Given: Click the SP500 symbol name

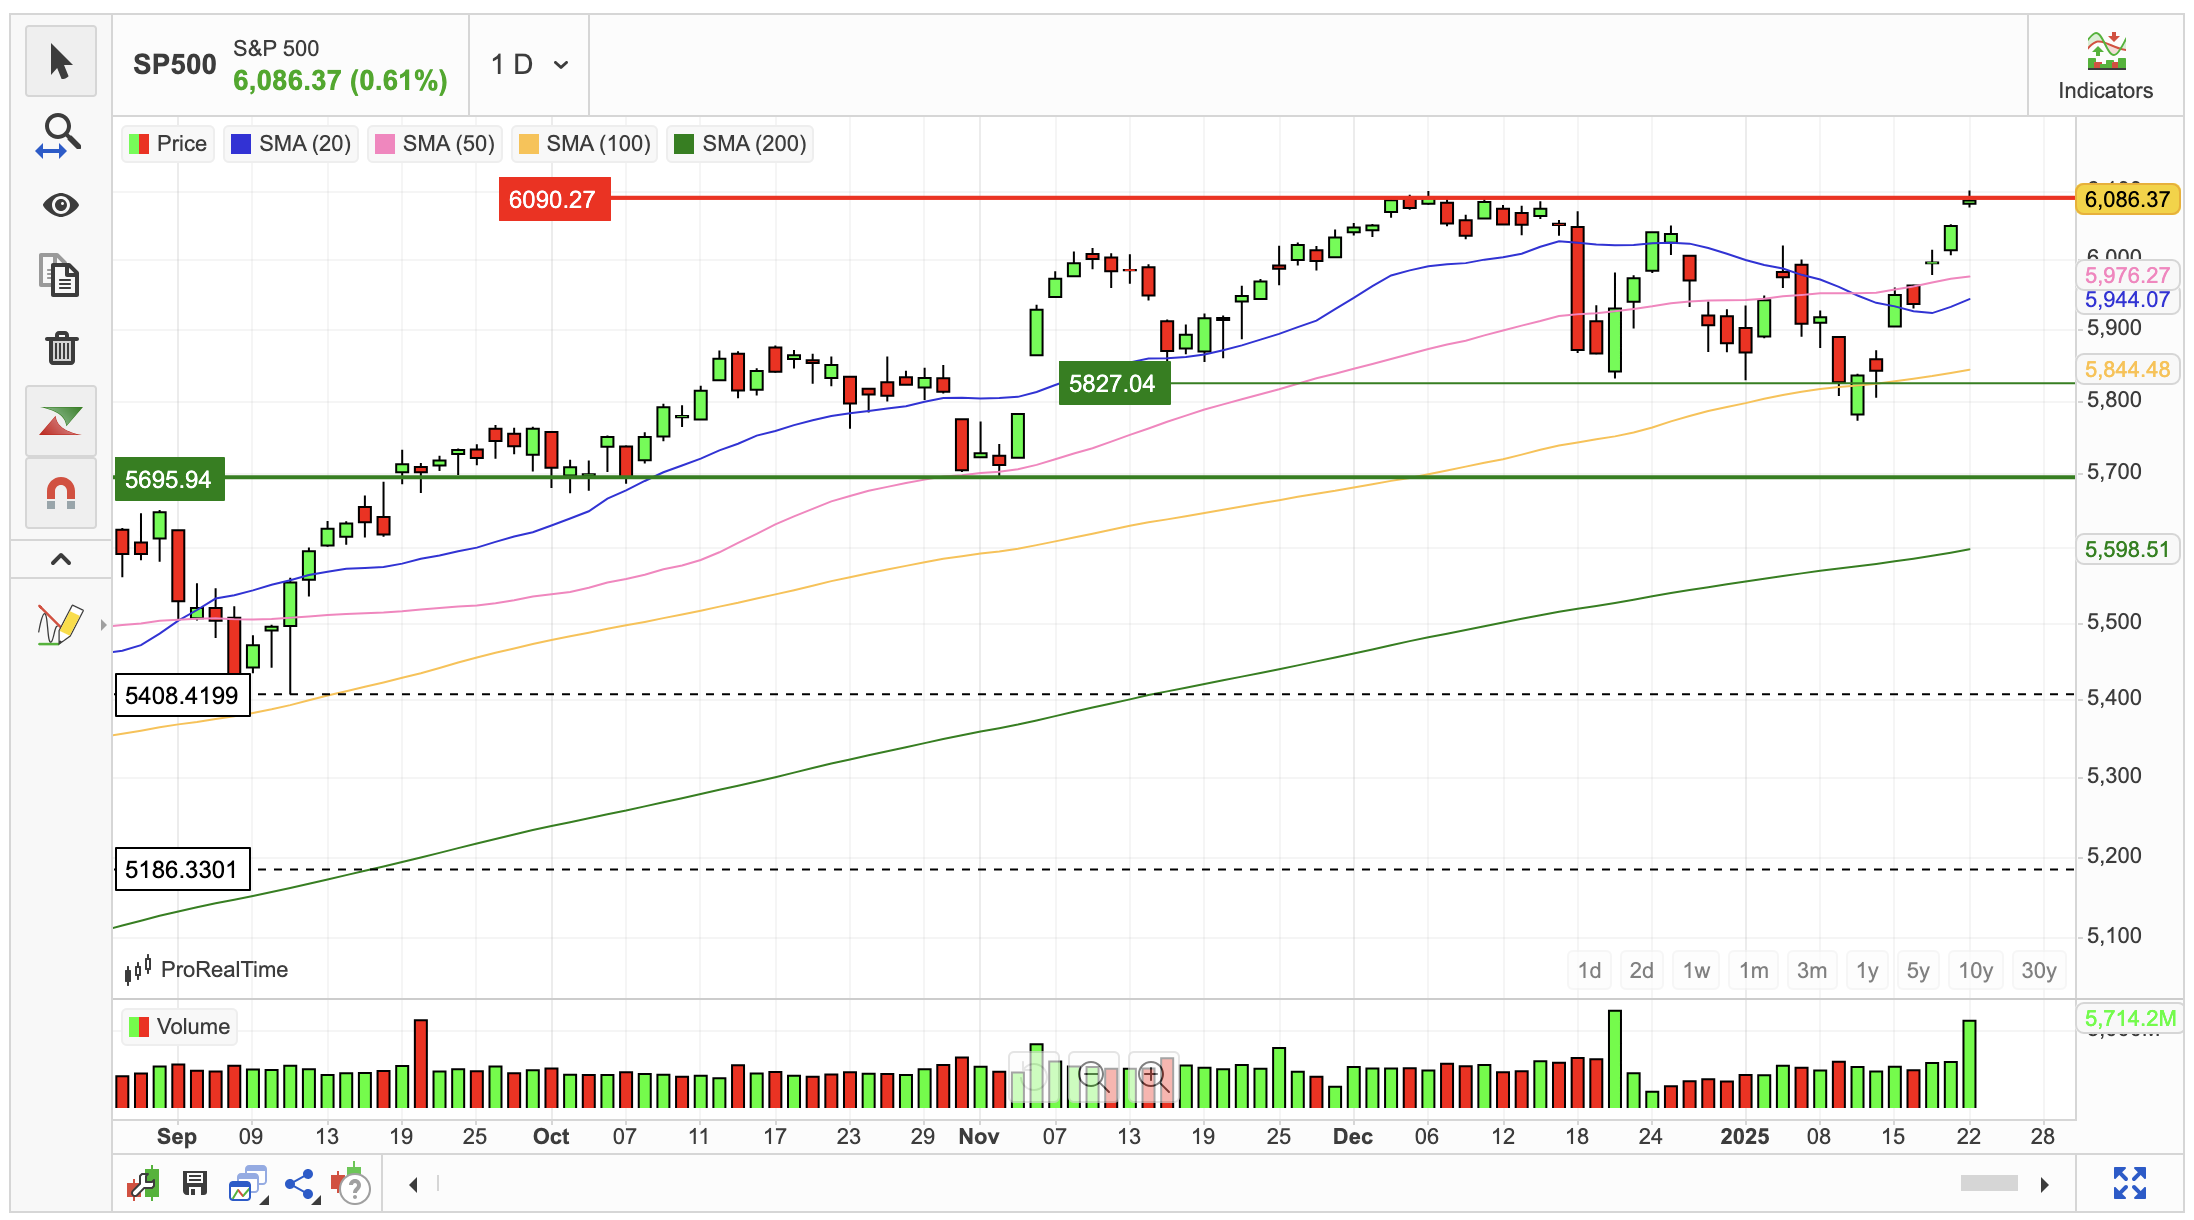Looking at the screenshot, I should [x=175, y=65].
